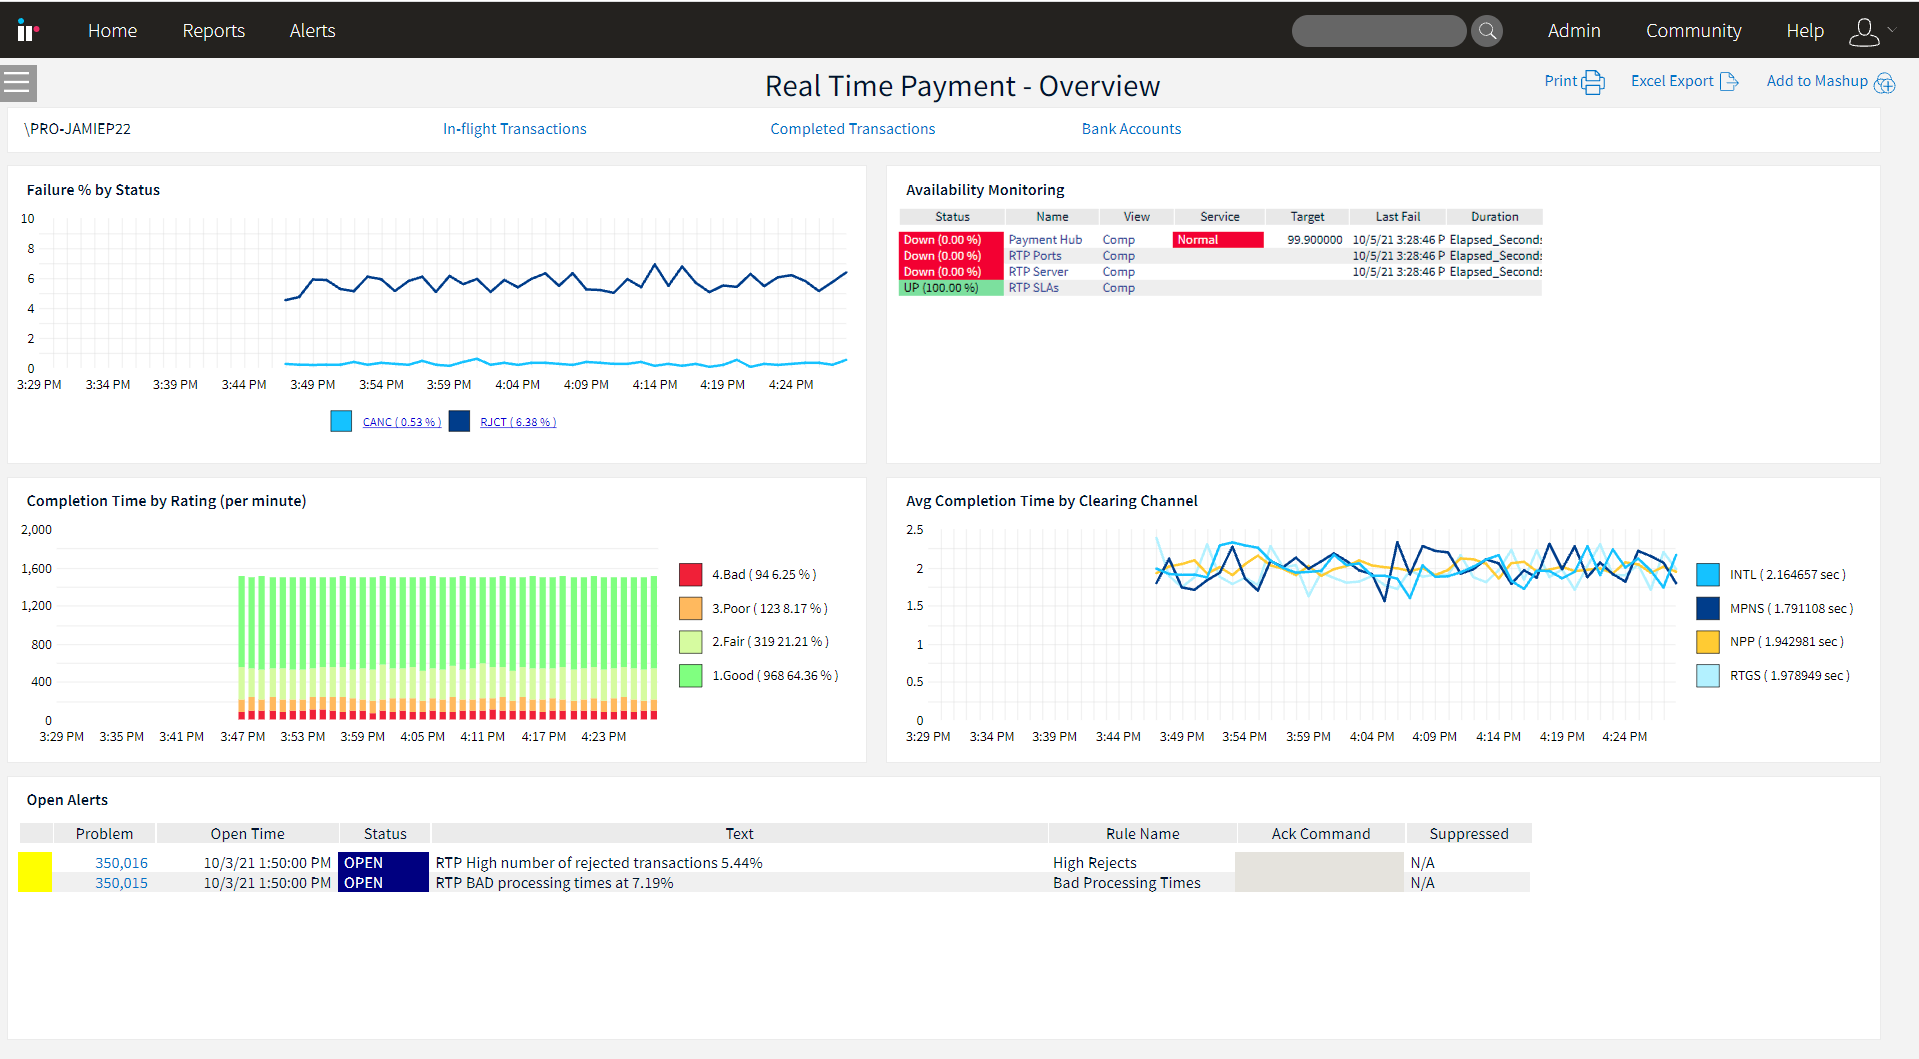The width and height of the screenshot is (1919, 1059).
Task: Switch to the Completed Transactions tab
Action: (x=852, y=128)
